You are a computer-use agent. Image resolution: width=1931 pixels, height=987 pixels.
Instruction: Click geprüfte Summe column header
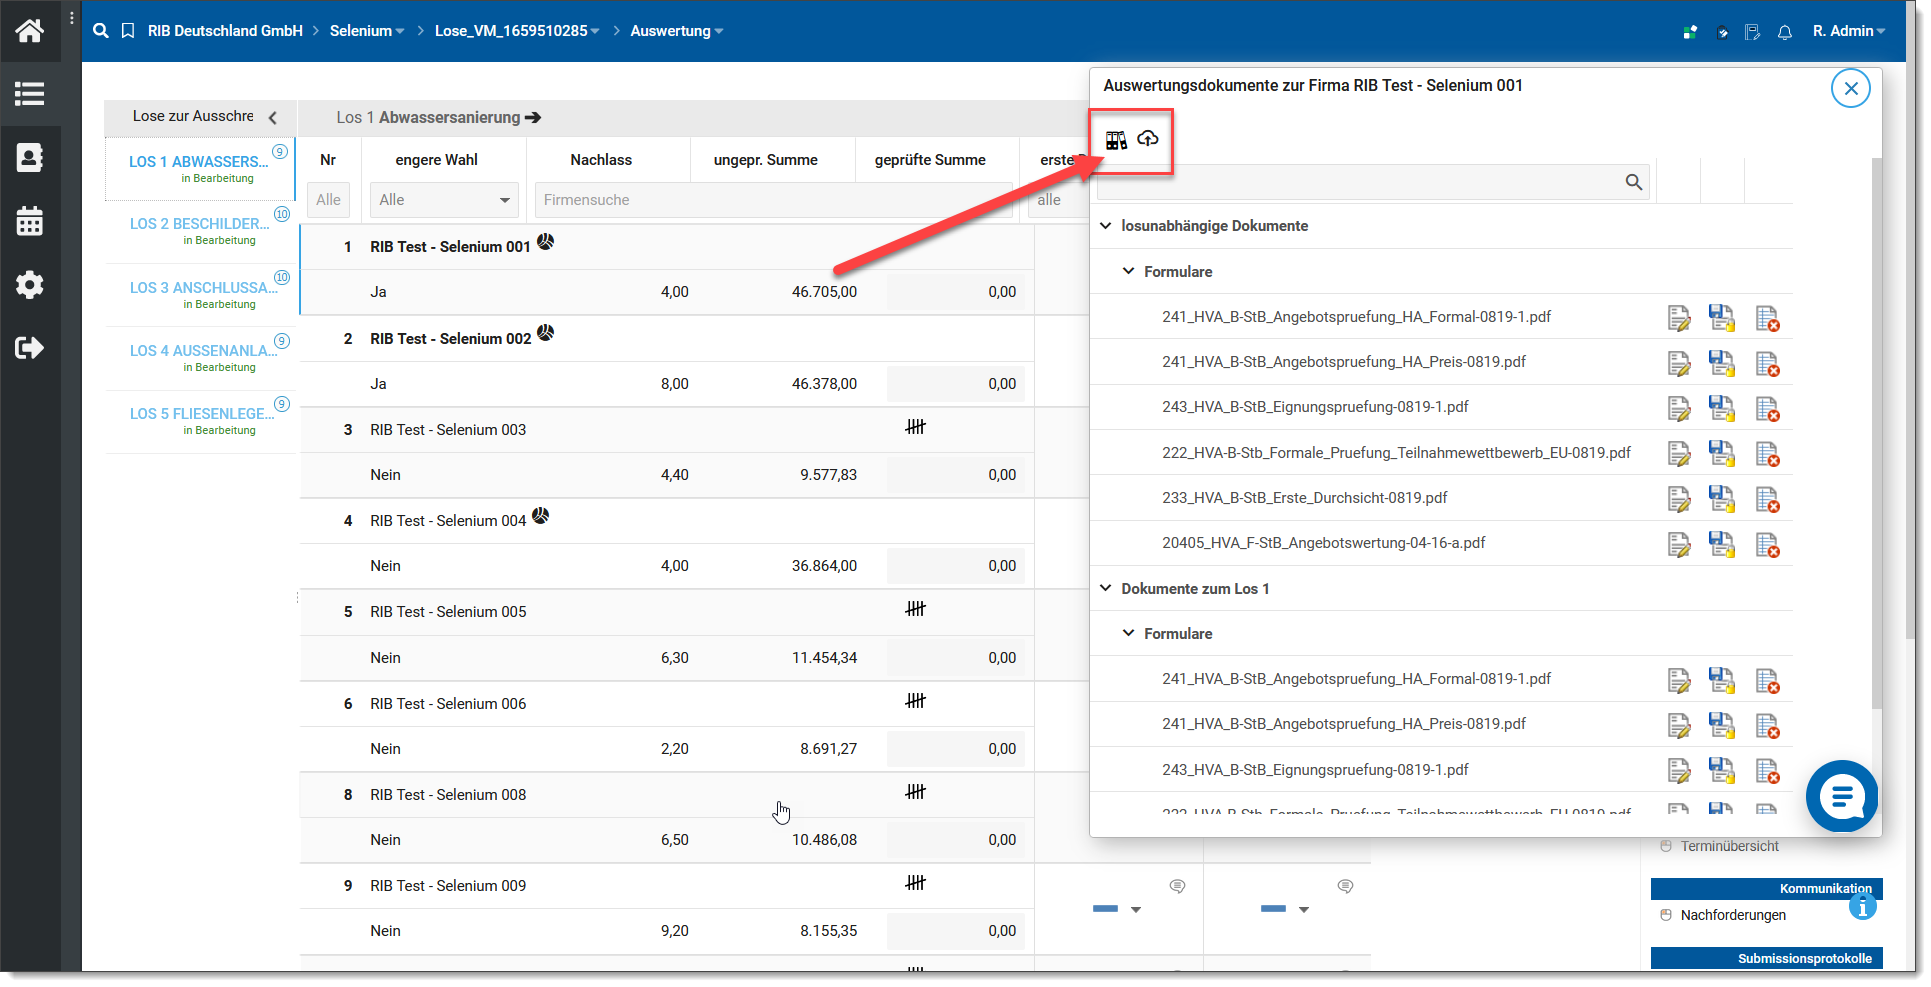click(x=930, y=160)
